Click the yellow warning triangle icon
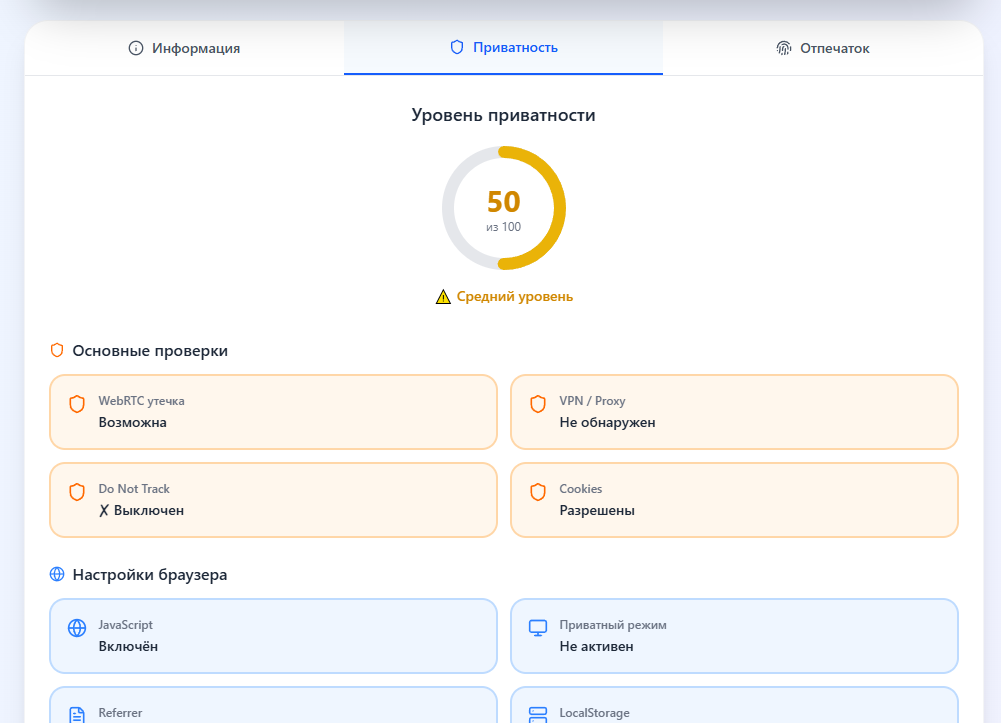1001x723 pixels. coord(443,297)
